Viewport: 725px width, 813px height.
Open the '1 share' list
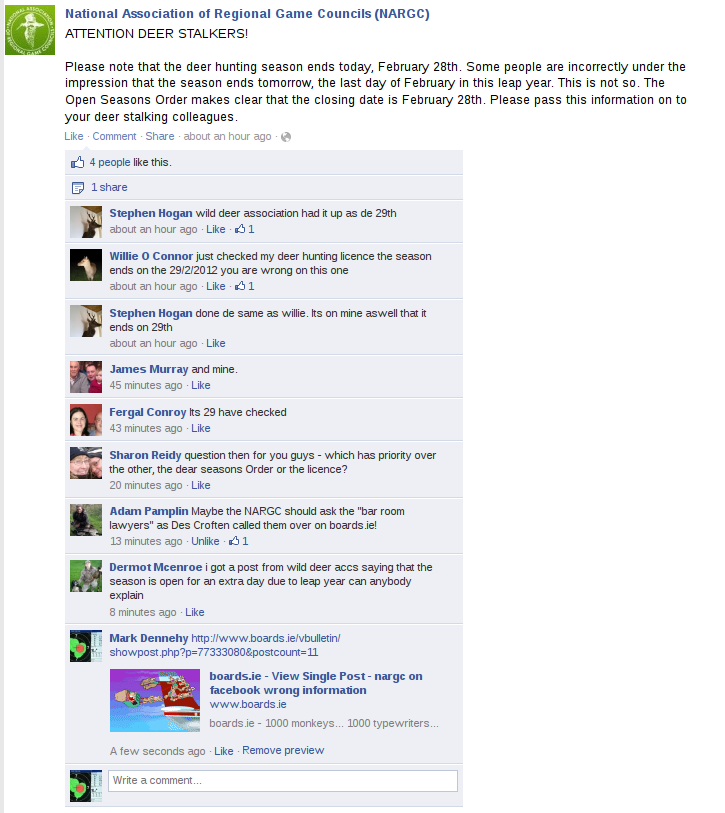click(x=109, y=187)
